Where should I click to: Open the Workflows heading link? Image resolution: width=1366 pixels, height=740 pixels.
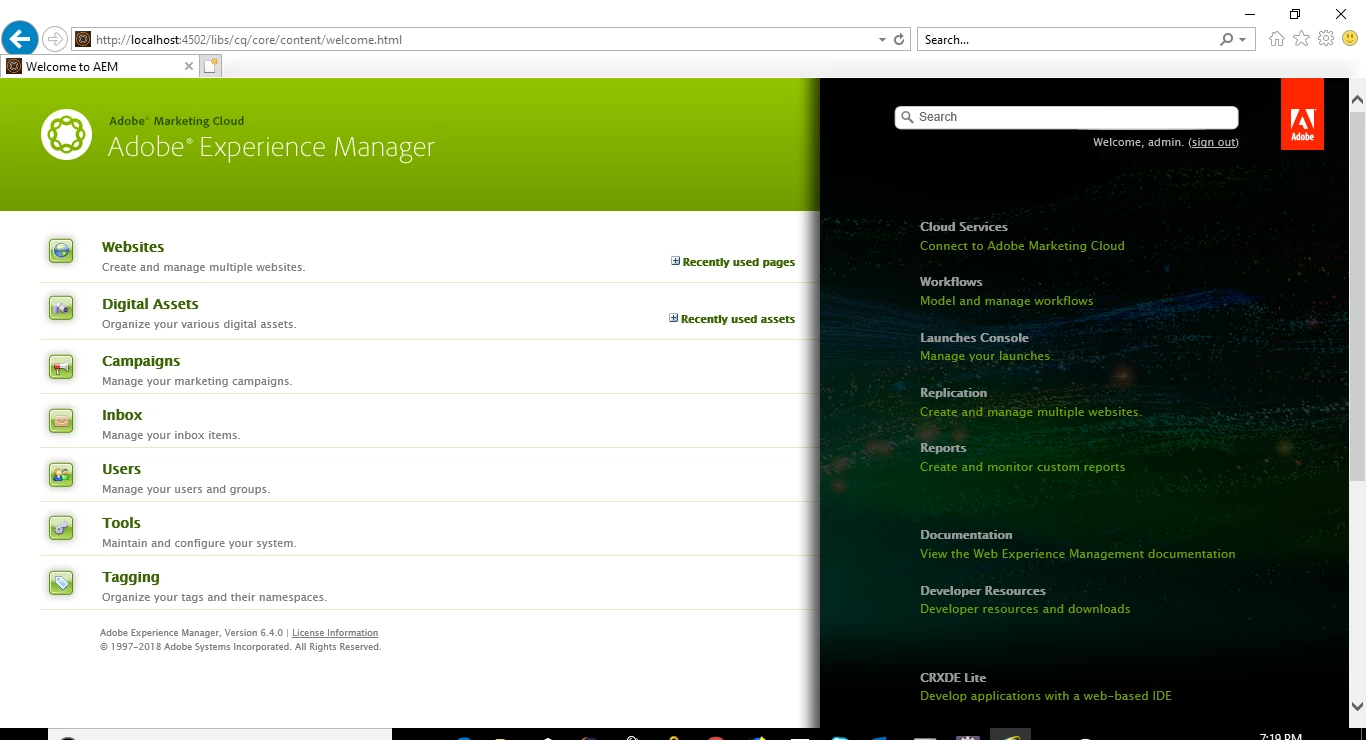951,282
